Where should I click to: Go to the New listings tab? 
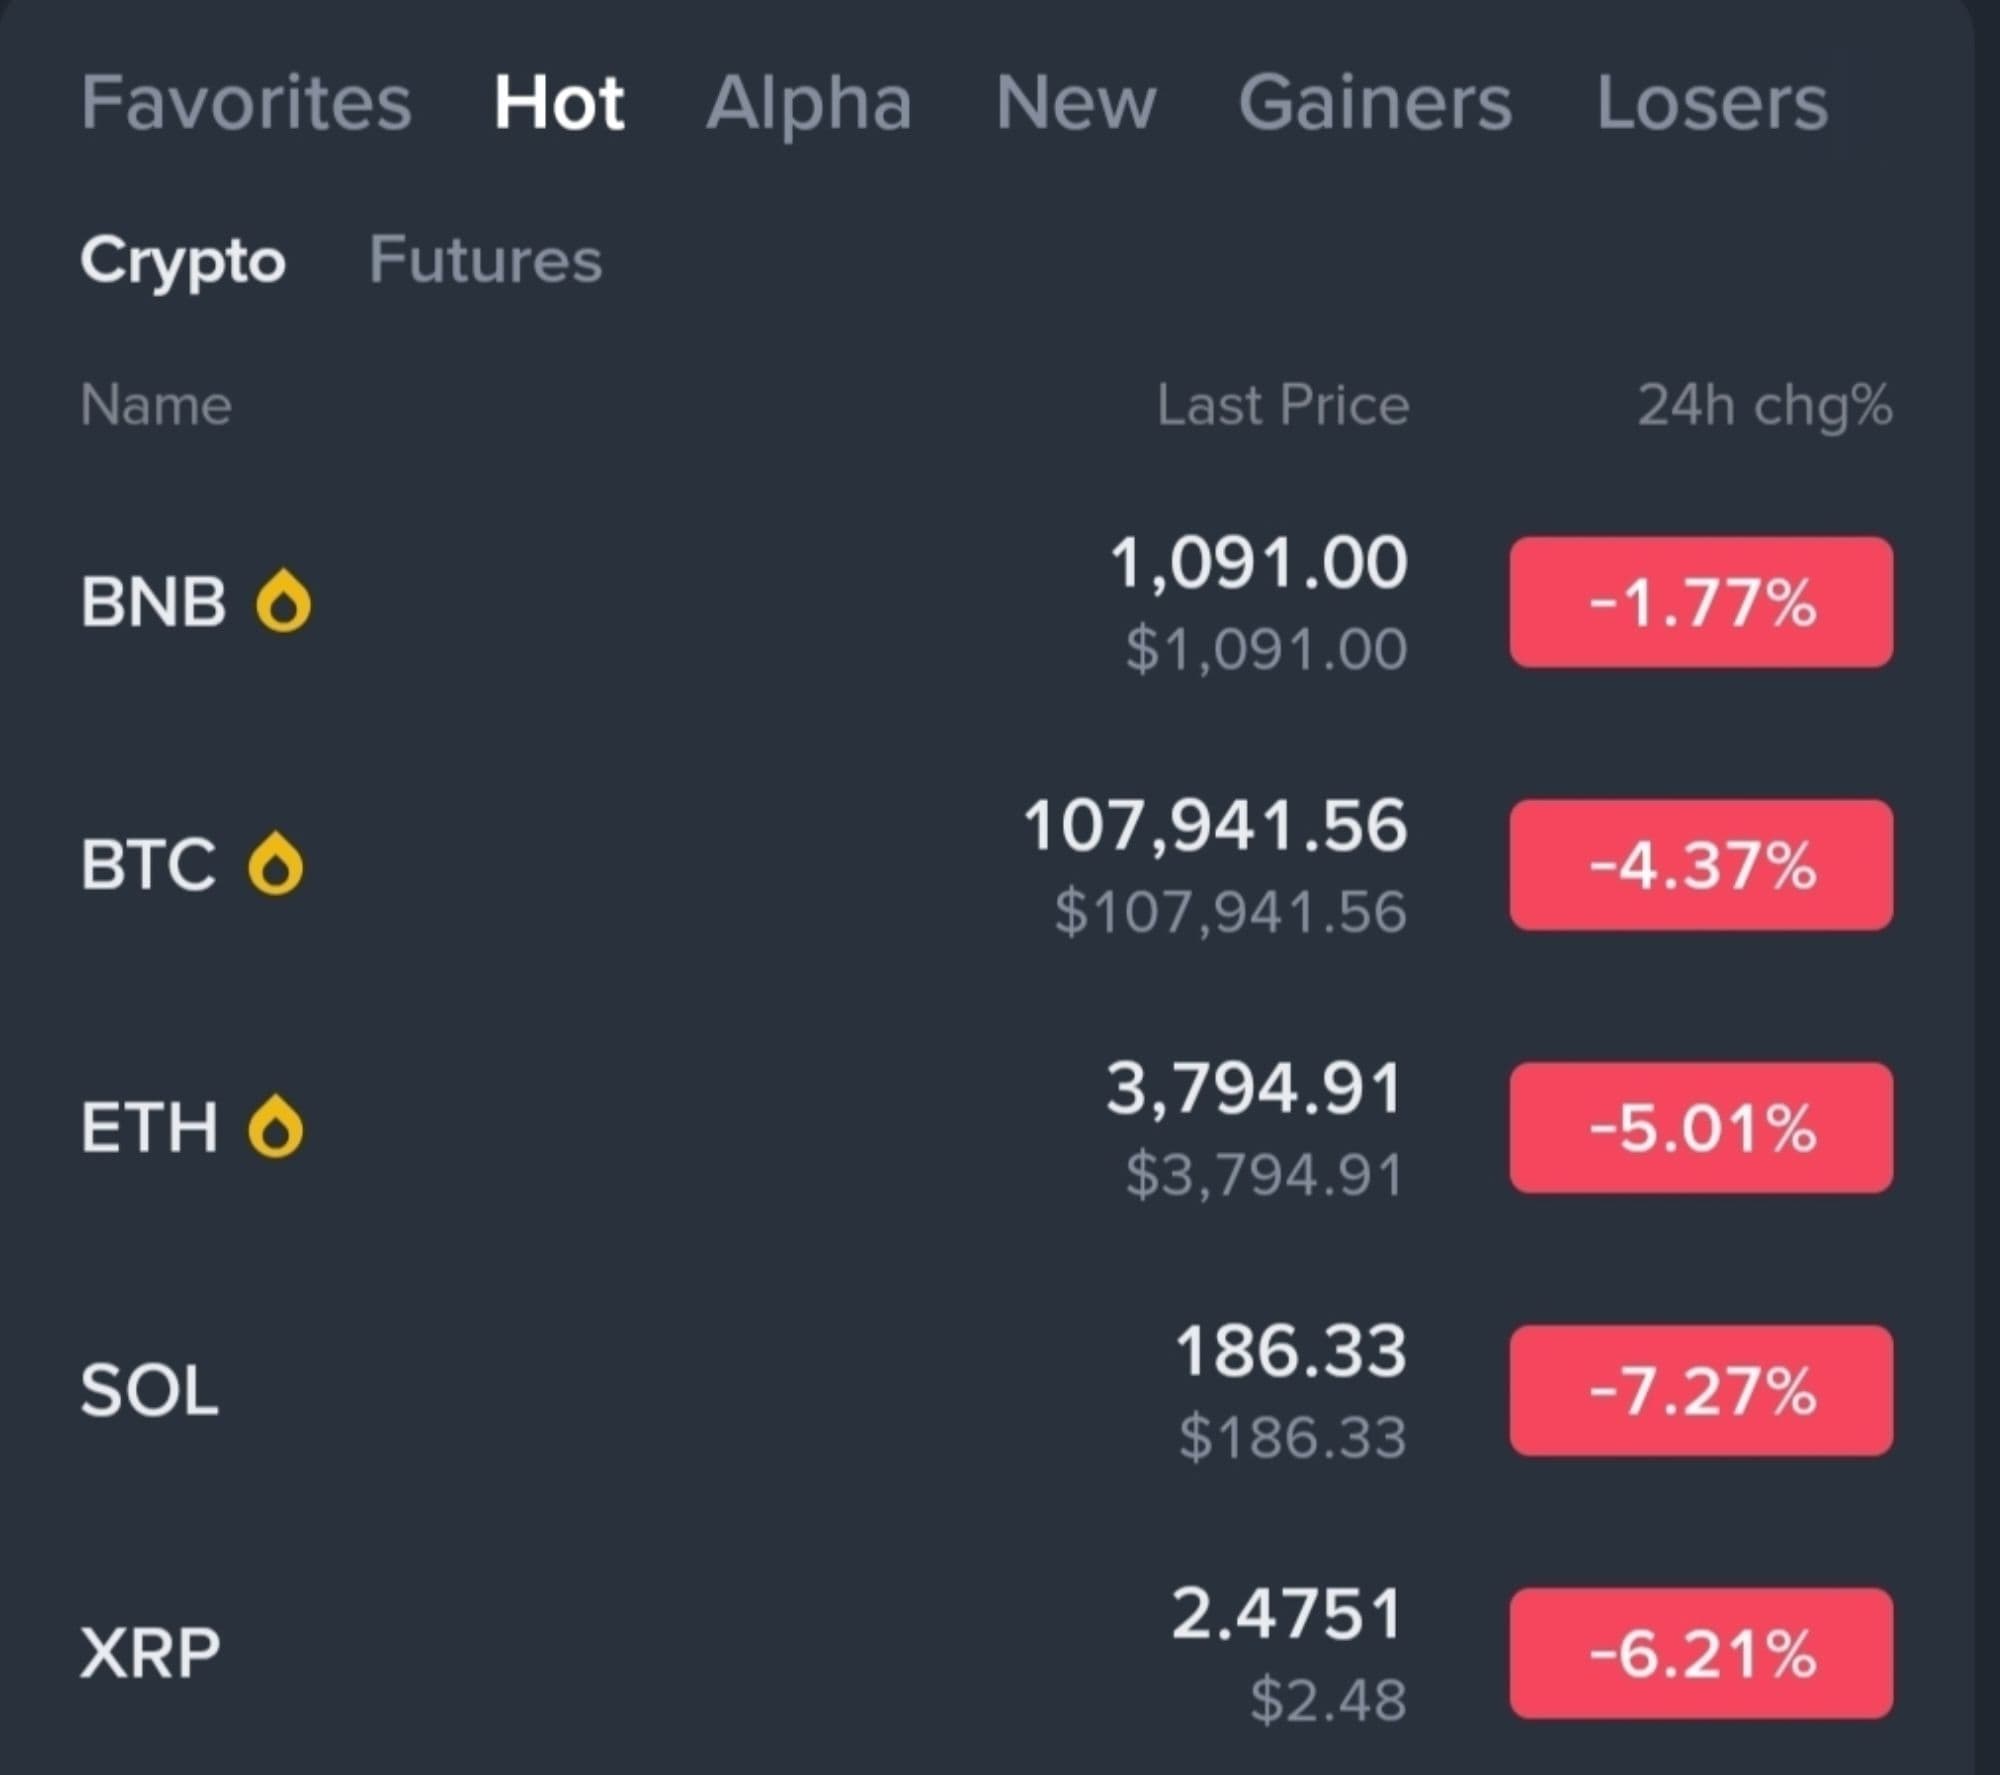pos(1075,103)
